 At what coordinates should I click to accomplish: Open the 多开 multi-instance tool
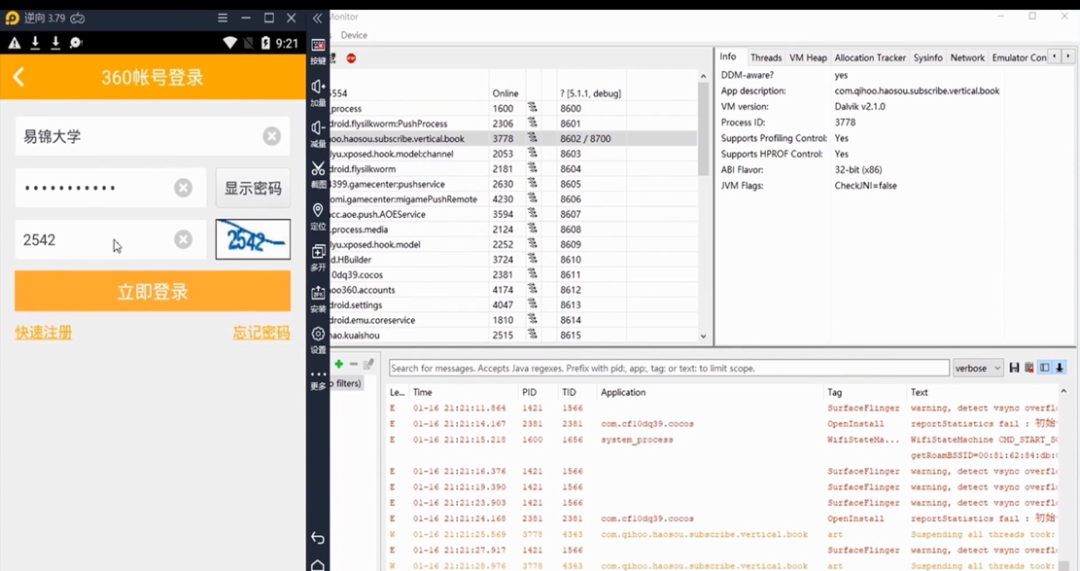pos(318,257)
